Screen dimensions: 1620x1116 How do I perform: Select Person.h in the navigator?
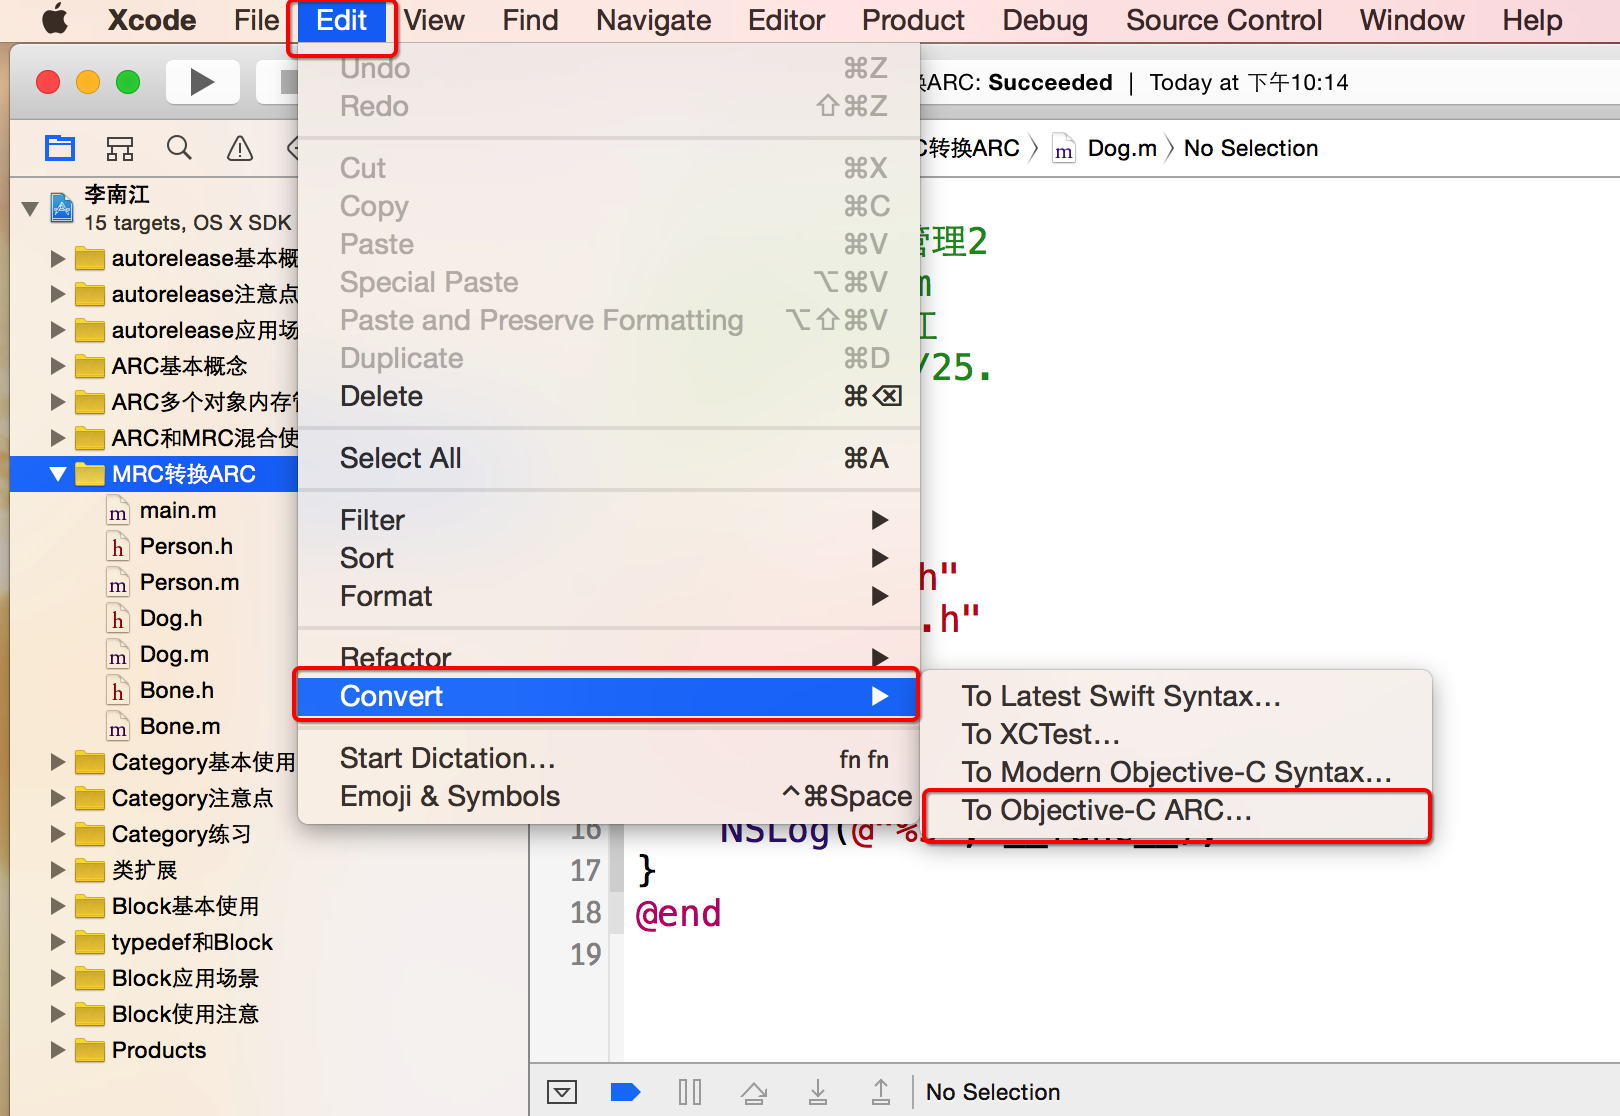pyautogui.click(x=186, y=547)
